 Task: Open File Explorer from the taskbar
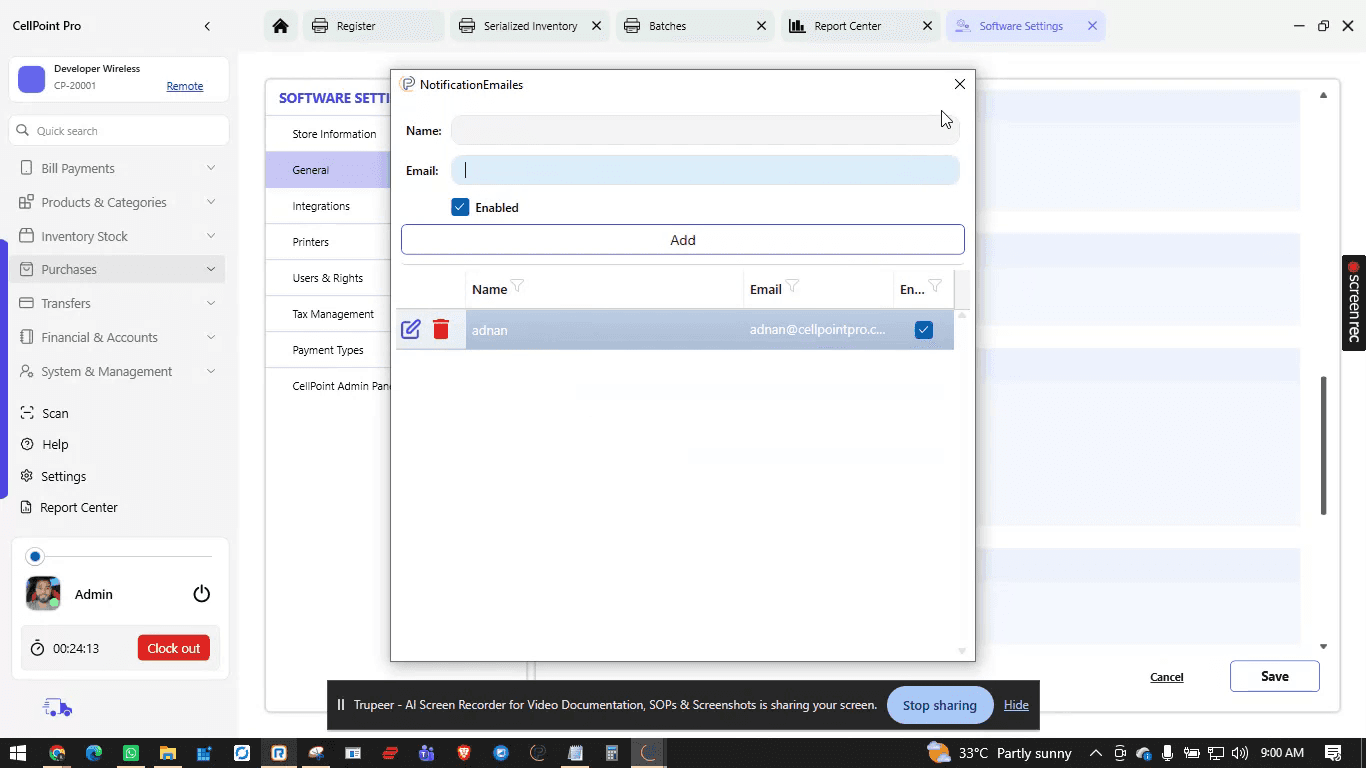coord(168,753)
